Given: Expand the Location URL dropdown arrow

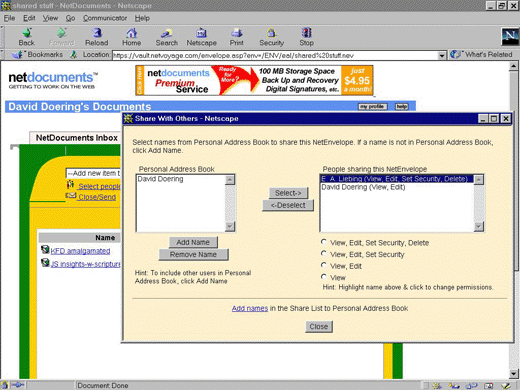Looking at the screenshot, I should [442, 55].
